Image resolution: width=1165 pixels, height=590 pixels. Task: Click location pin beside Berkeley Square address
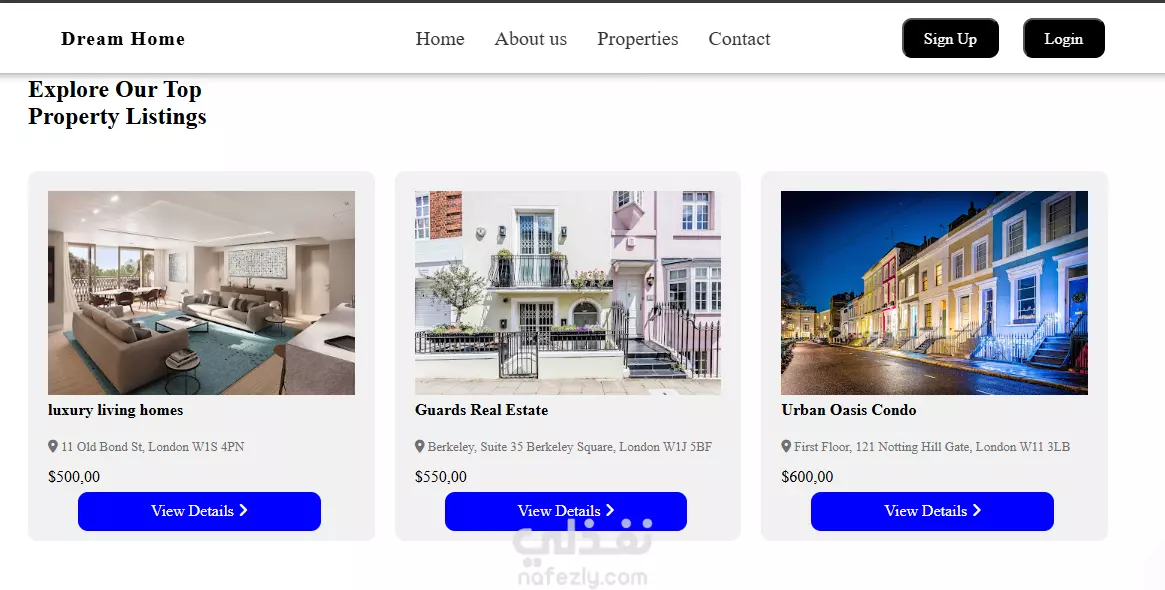coord(419,447)
